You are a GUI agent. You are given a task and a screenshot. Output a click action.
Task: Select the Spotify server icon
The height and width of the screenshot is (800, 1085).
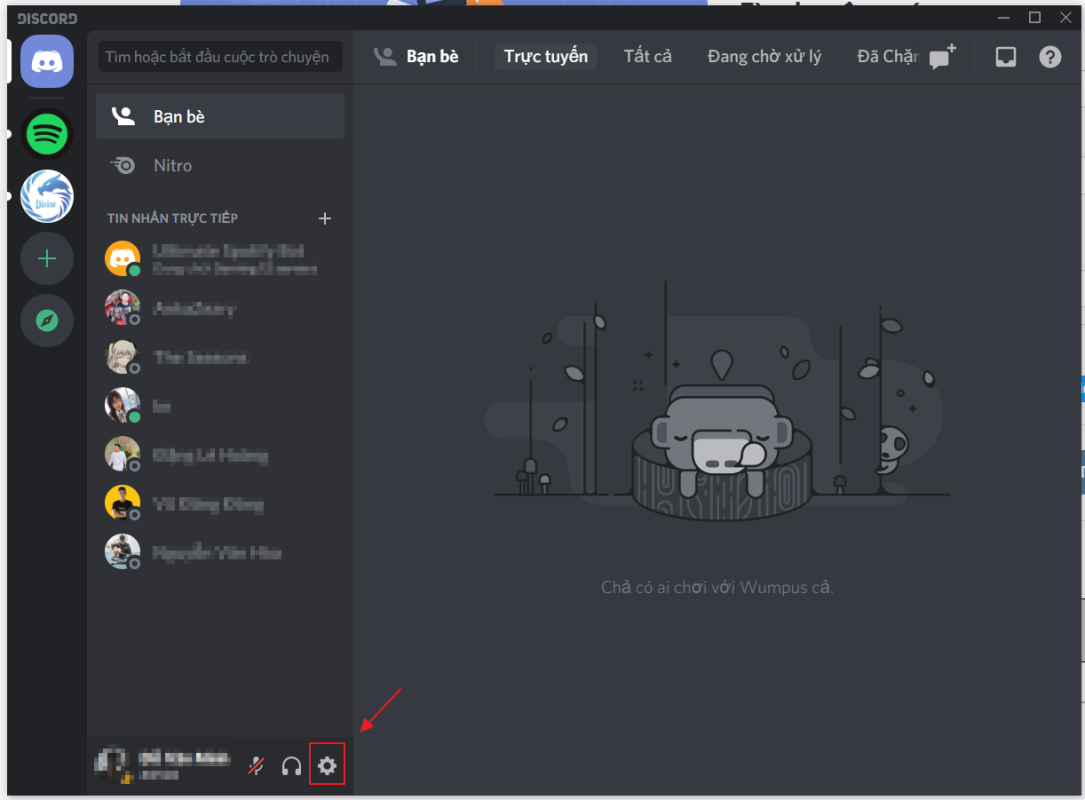[46, 134]
